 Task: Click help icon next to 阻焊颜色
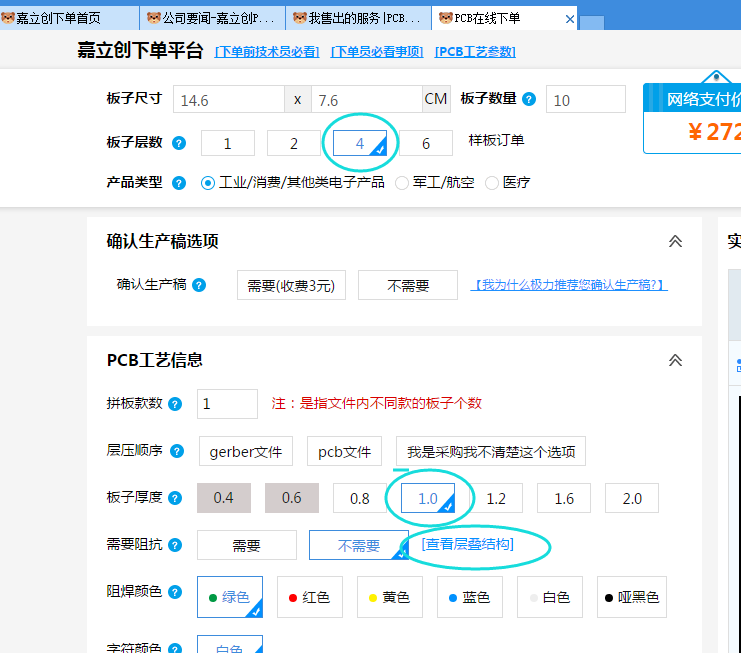pyautogui.click(x=175, y=592)
